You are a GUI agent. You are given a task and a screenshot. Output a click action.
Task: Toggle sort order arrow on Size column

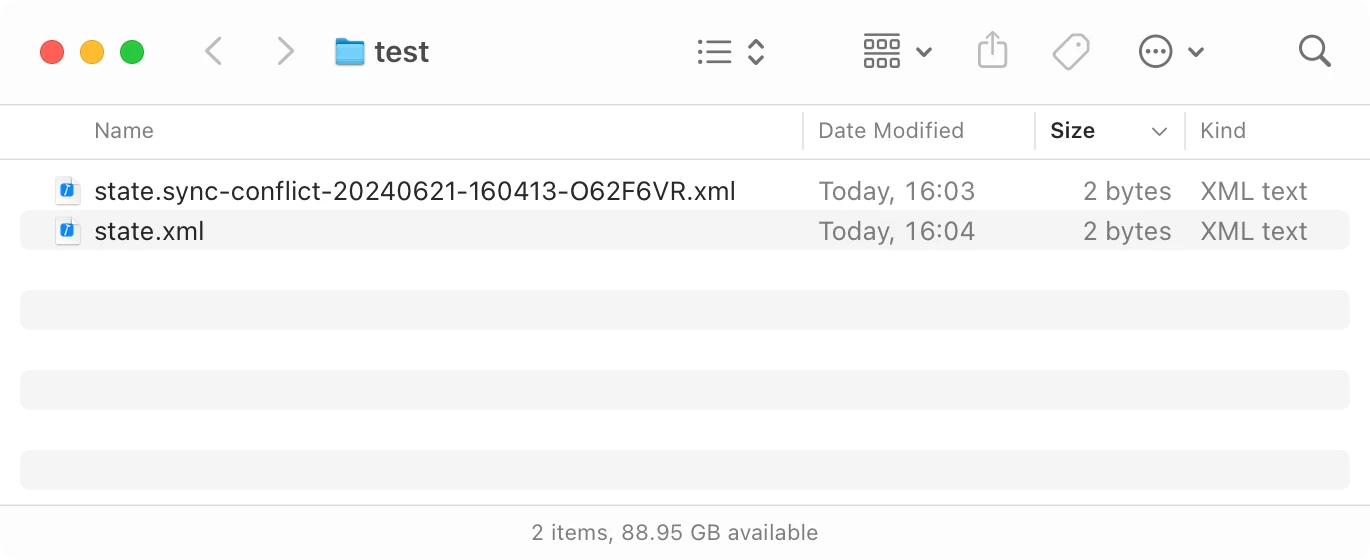[1160, 131]
